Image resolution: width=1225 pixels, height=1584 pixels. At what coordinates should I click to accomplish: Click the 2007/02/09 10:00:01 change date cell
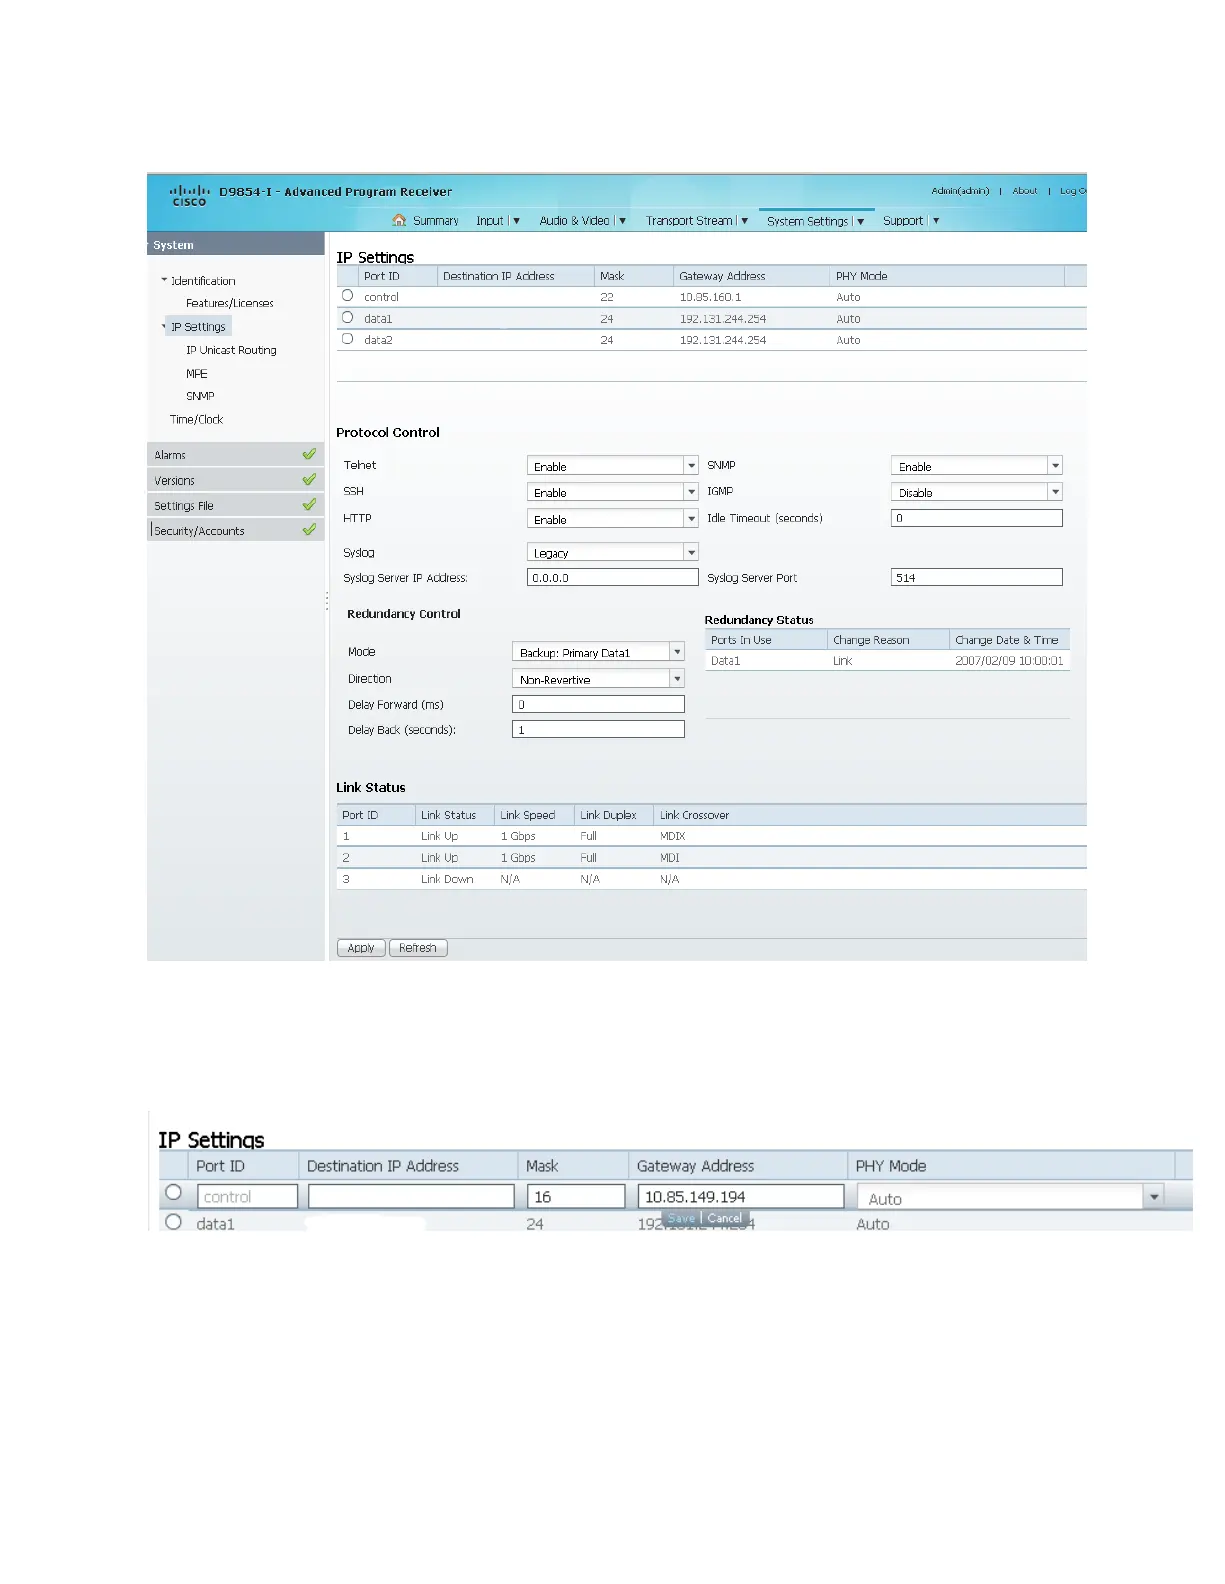pos(1009,661)
